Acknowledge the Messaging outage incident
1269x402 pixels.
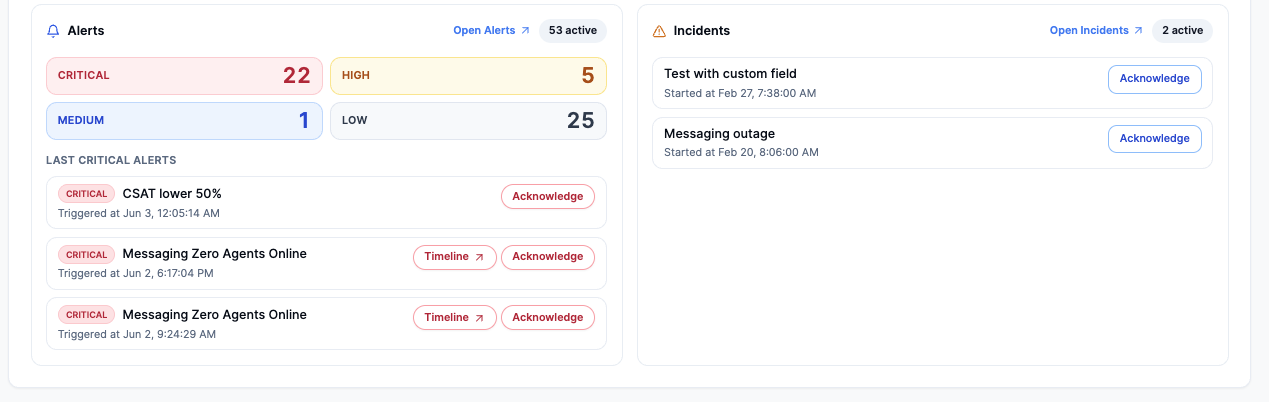coord(1154,139)
